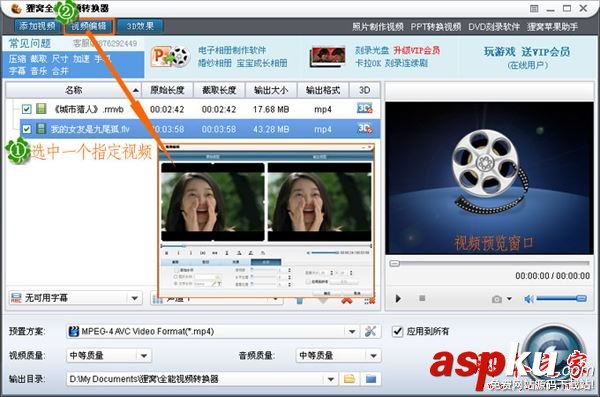Click the 字幕 help link
Viewport: 600px width, 397px height.
17,71
